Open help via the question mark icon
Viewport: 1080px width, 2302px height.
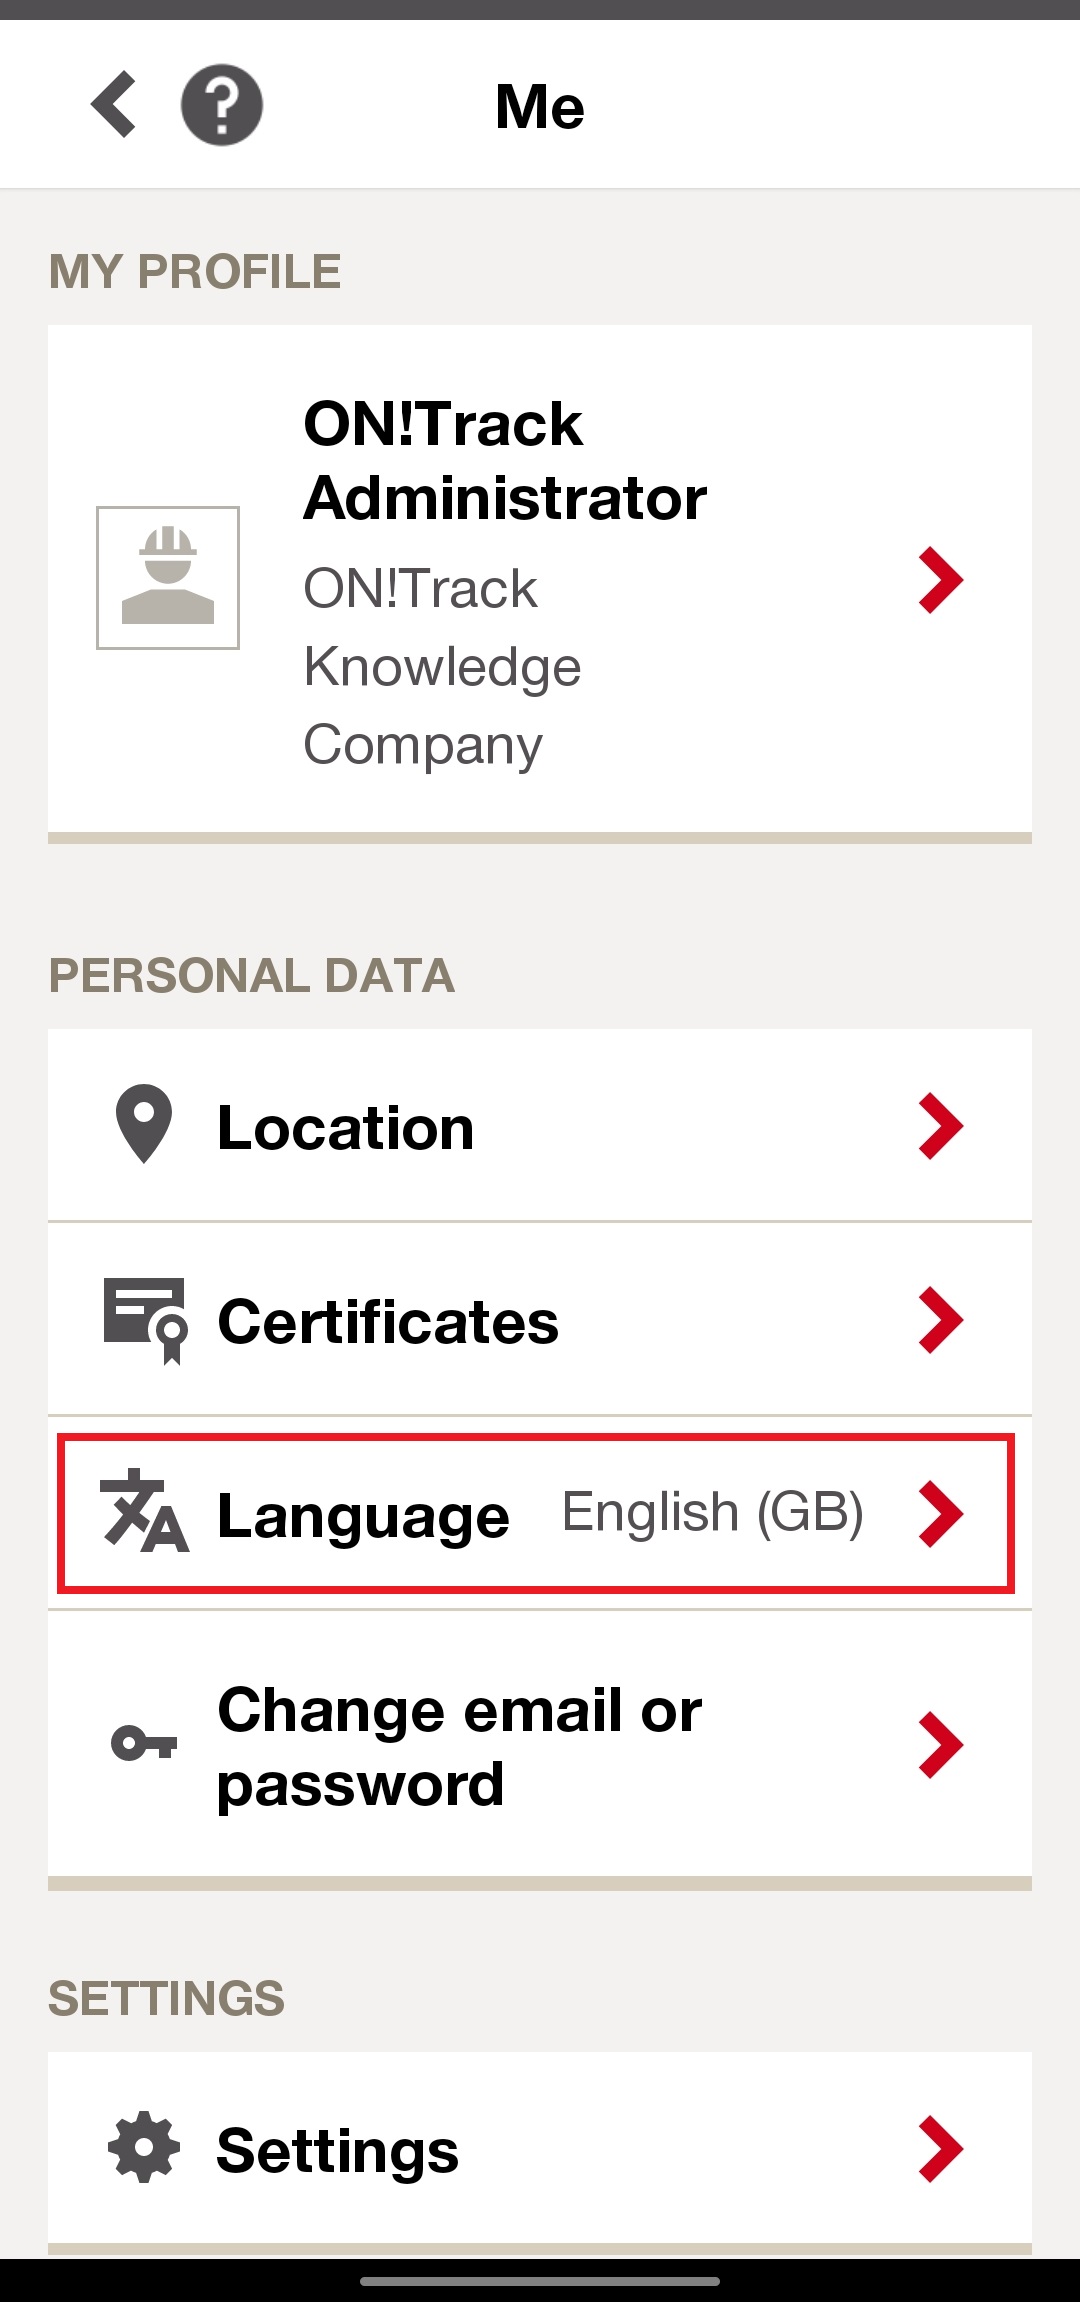tap(222, 105)
